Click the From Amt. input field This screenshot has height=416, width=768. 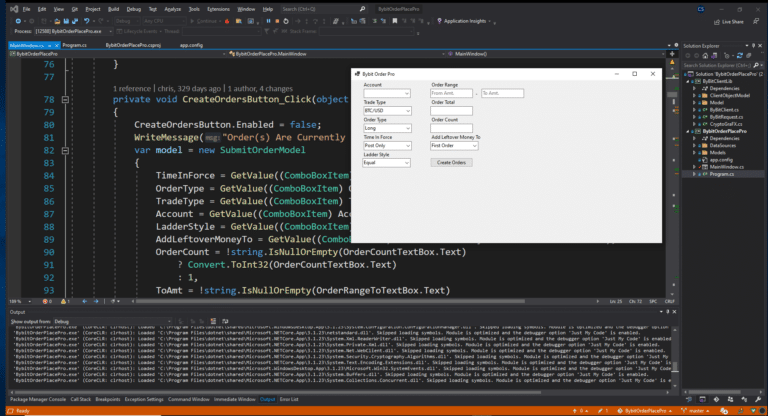point(451,93)
